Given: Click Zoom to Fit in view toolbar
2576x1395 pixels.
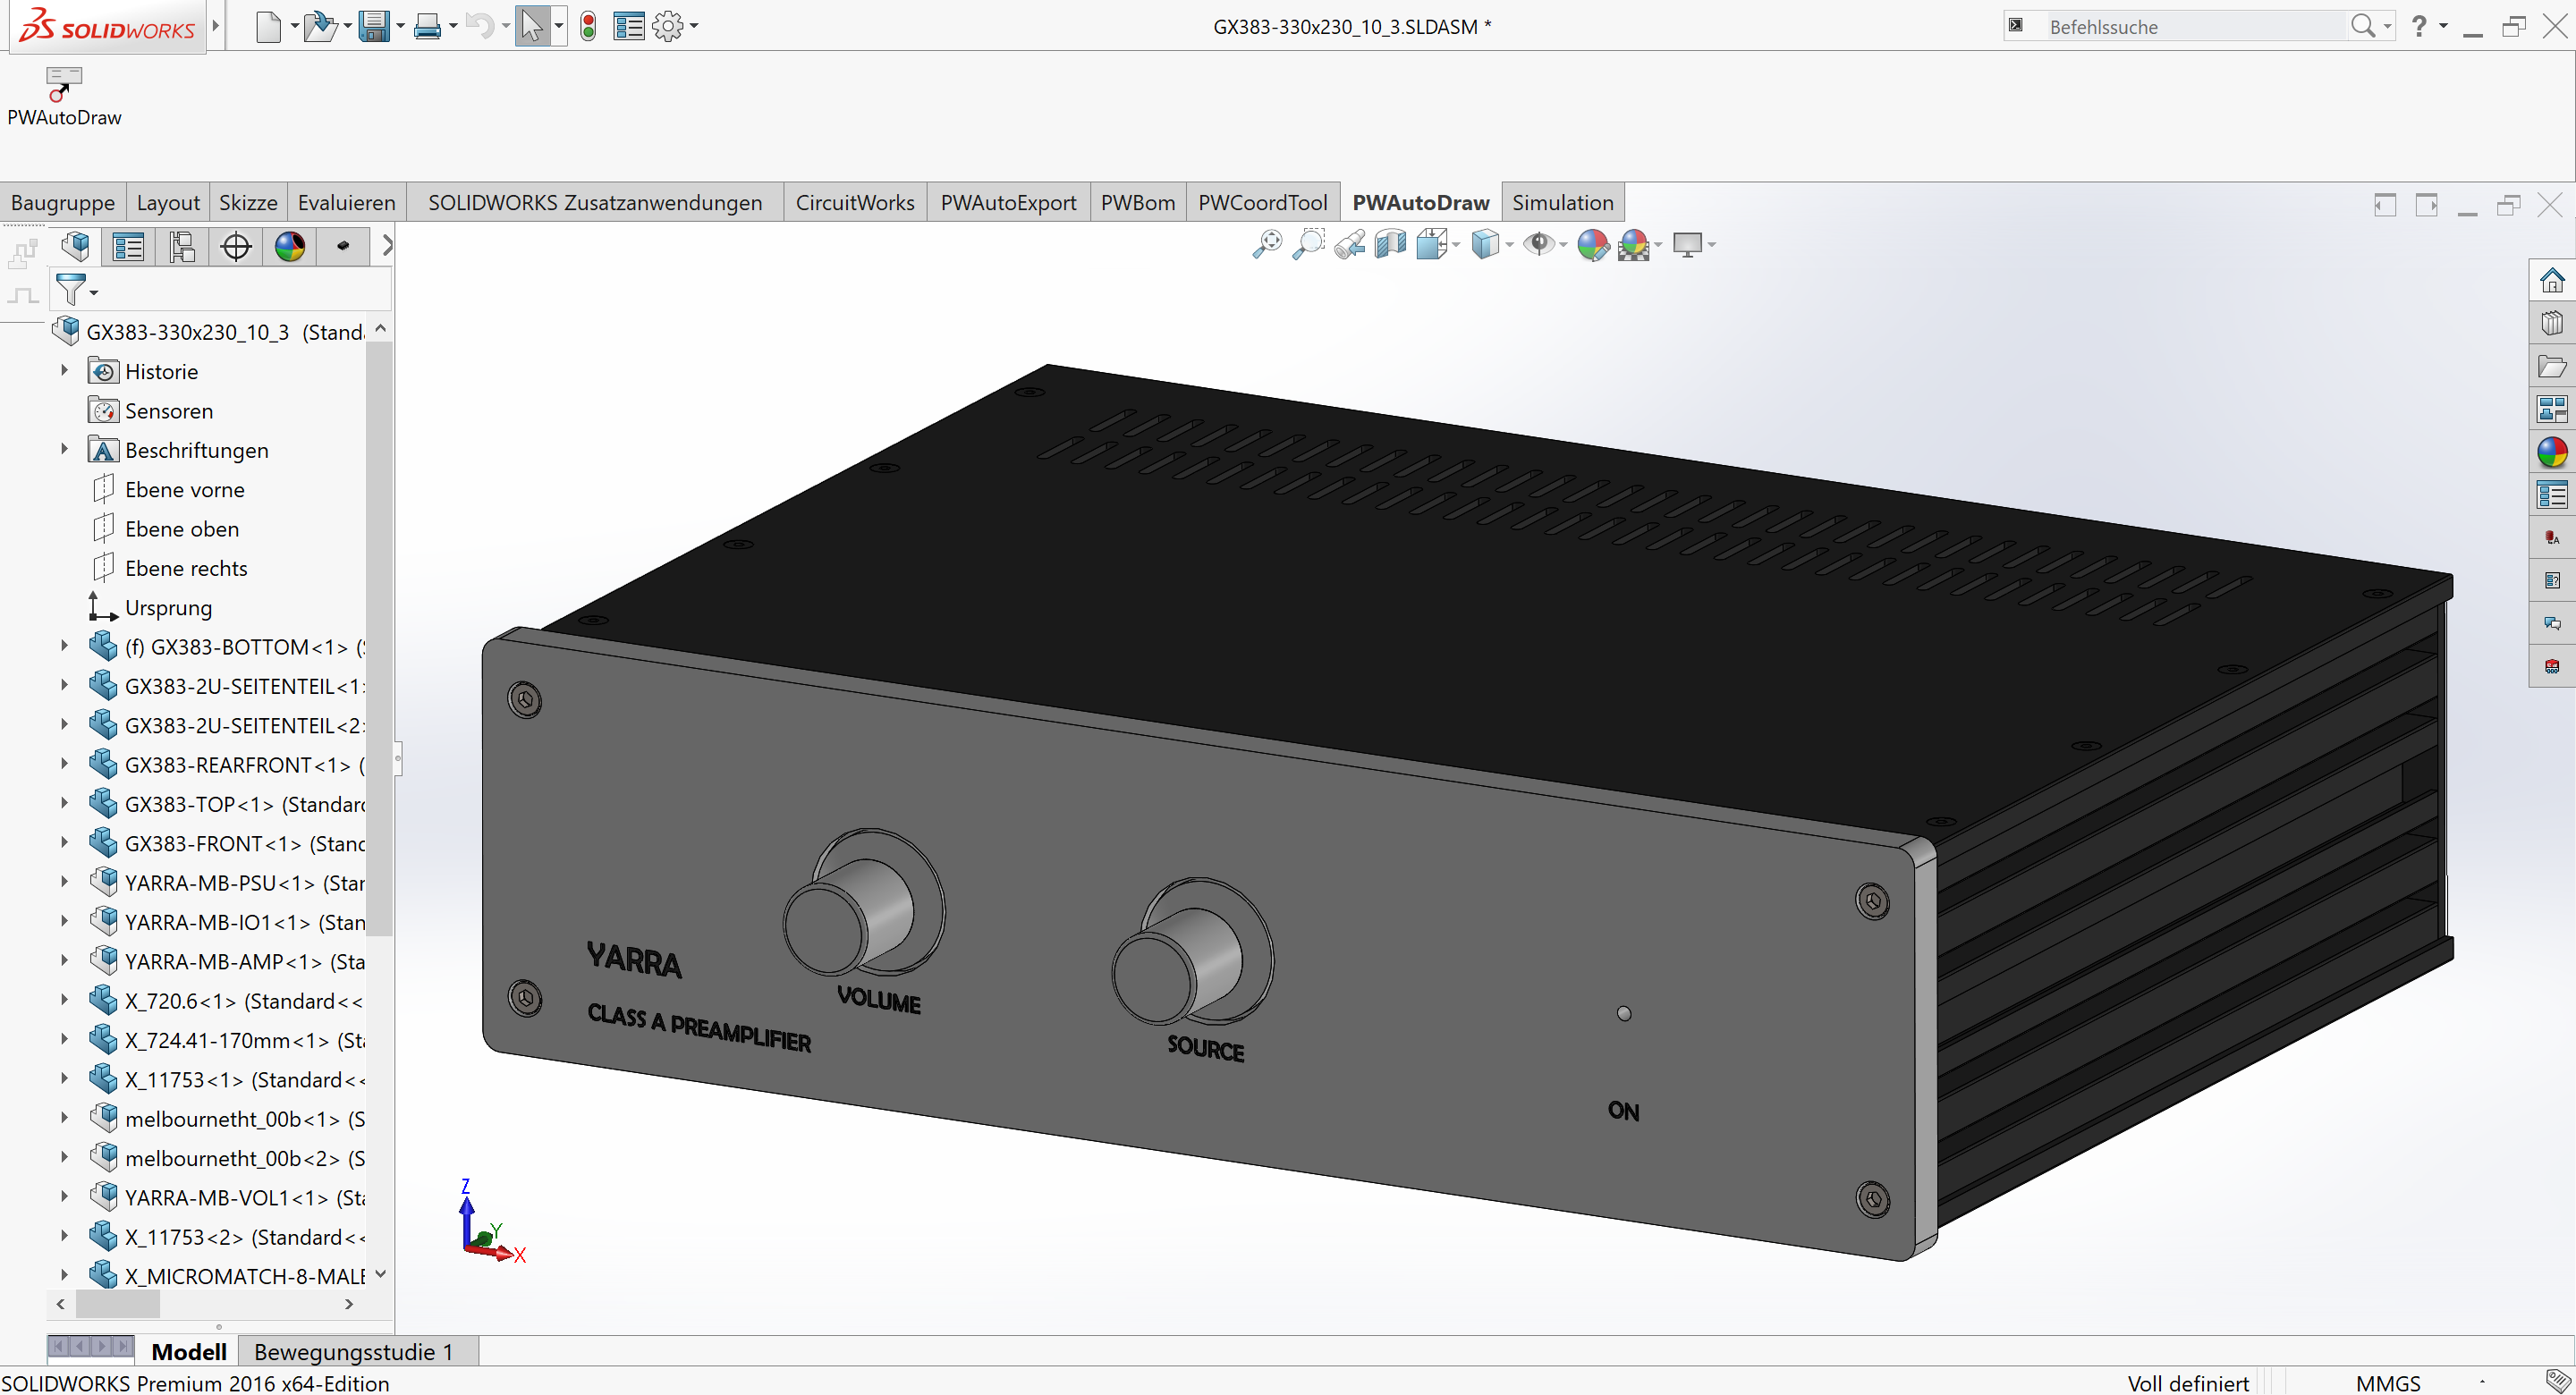Looking at the screenshot, I should point(1267,244).
